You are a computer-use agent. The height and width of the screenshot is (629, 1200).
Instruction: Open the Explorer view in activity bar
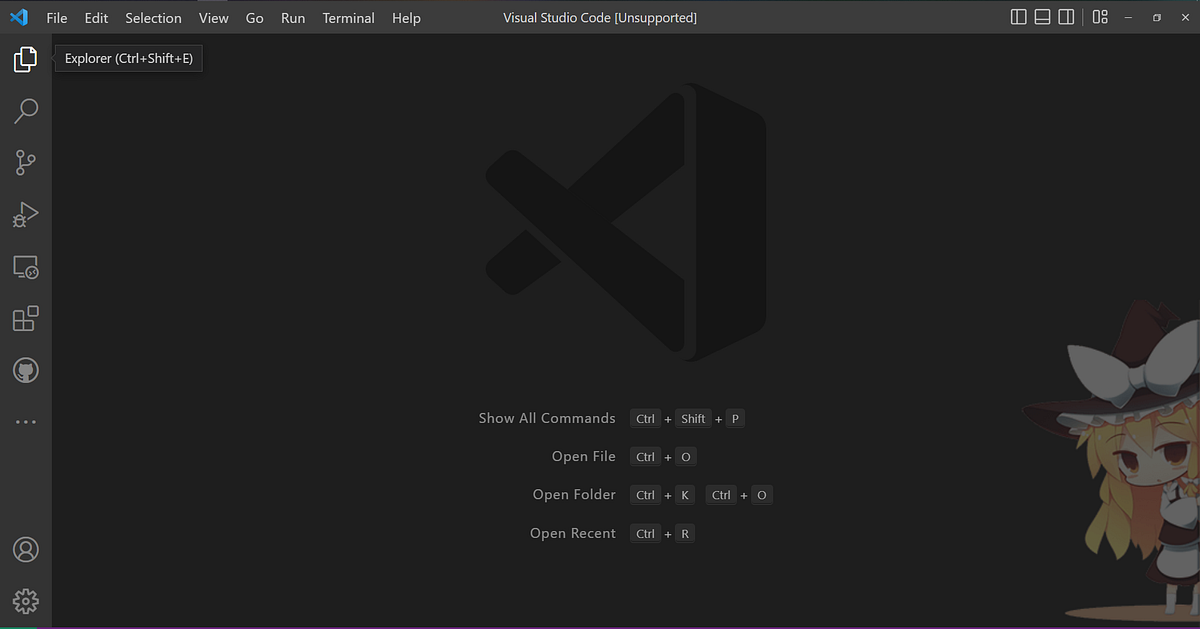click(x=25, y=59)
